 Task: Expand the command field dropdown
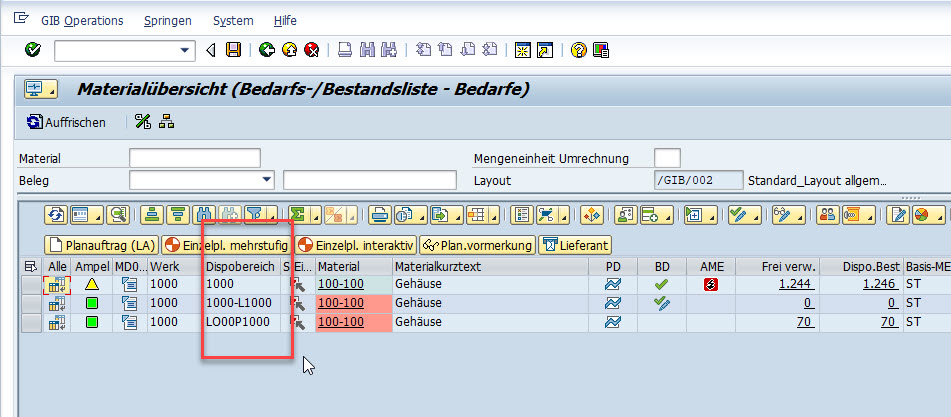pyautogui.click(x=186, y=50)
